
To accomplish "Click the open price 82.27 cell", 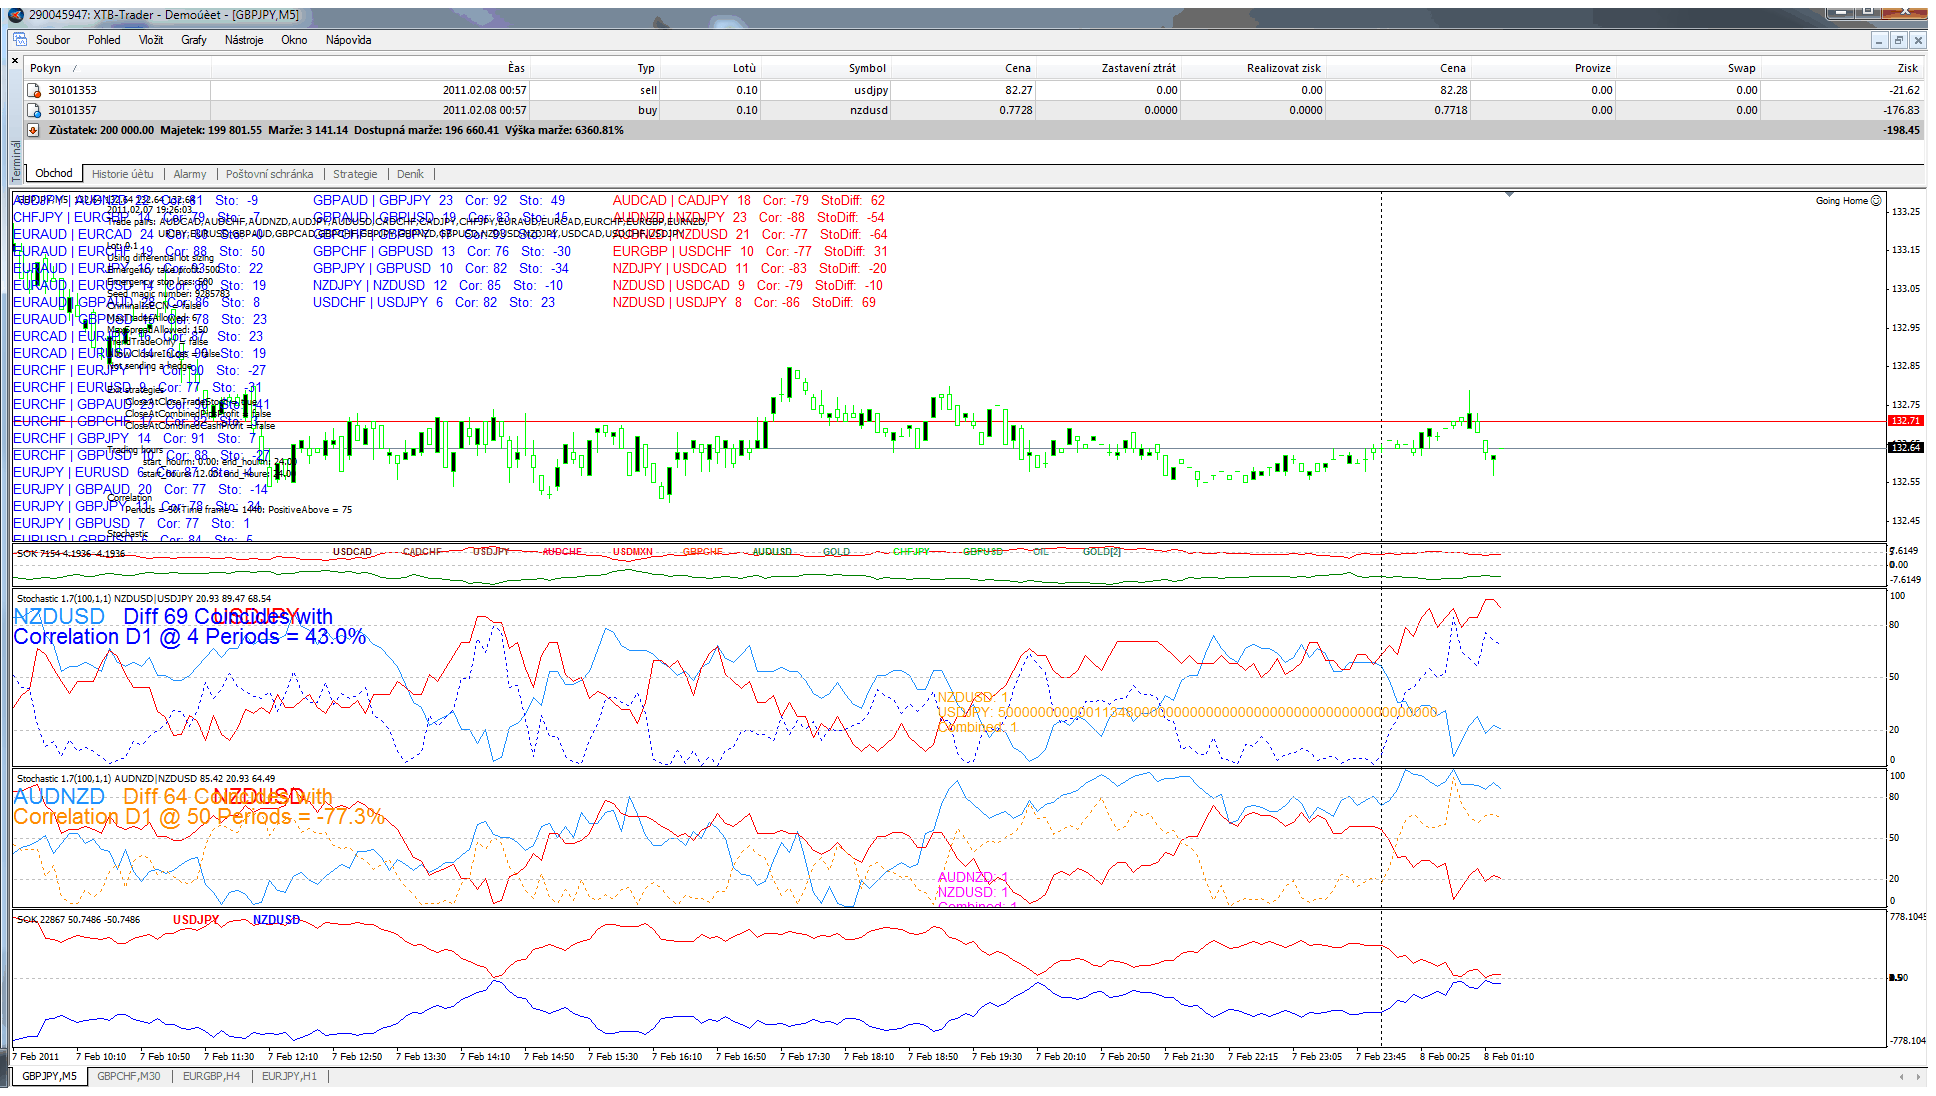I will pyautogui.click(x=1019, y=90).
